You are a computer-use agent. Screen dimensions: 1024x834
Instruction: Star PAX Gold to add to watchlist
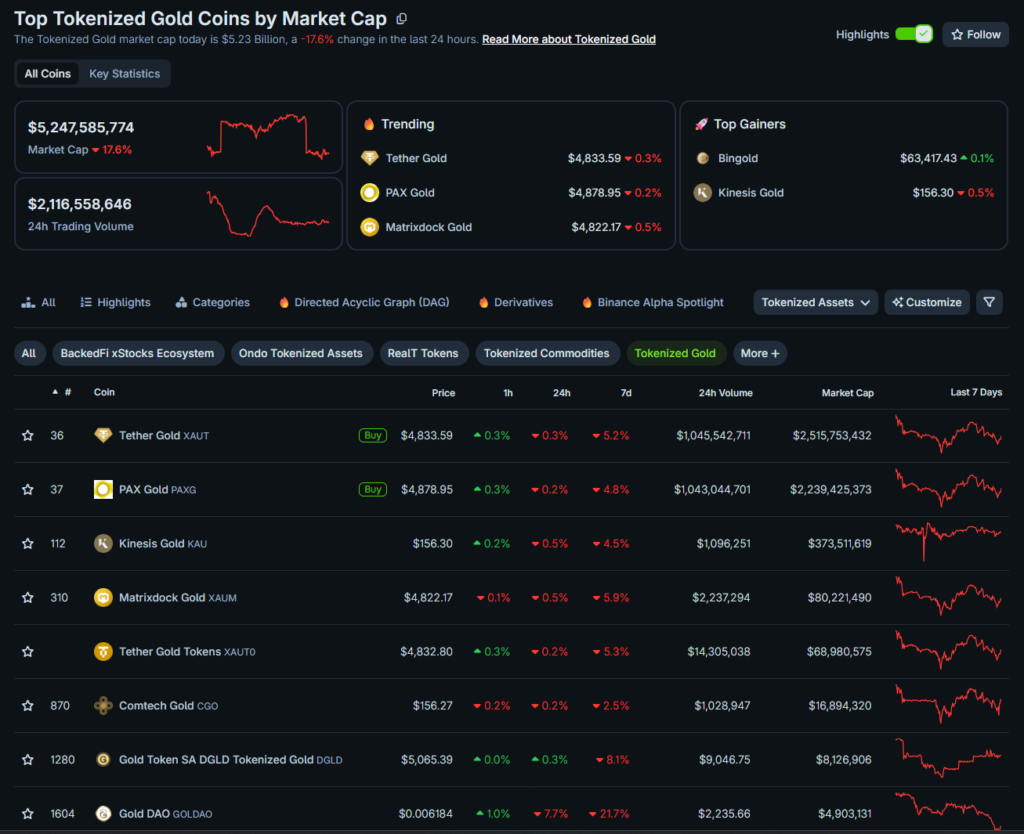pos(27,489)
